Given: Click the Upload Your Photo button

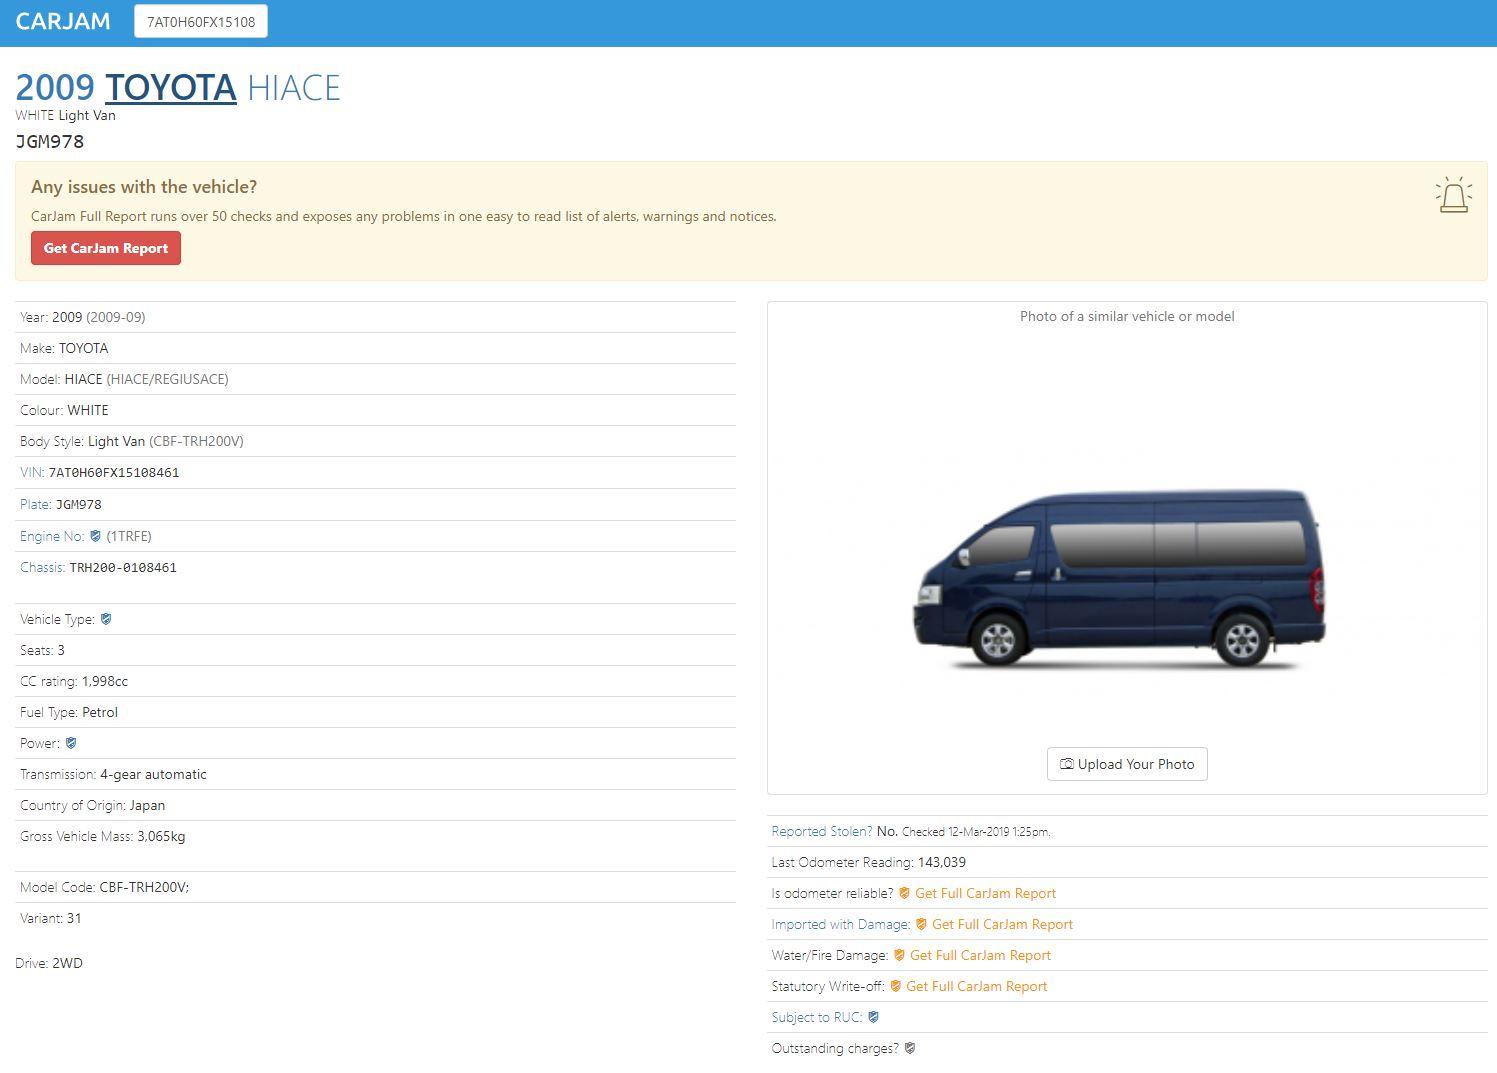Looking at the screenshot, I should (x=1127, y=764).
